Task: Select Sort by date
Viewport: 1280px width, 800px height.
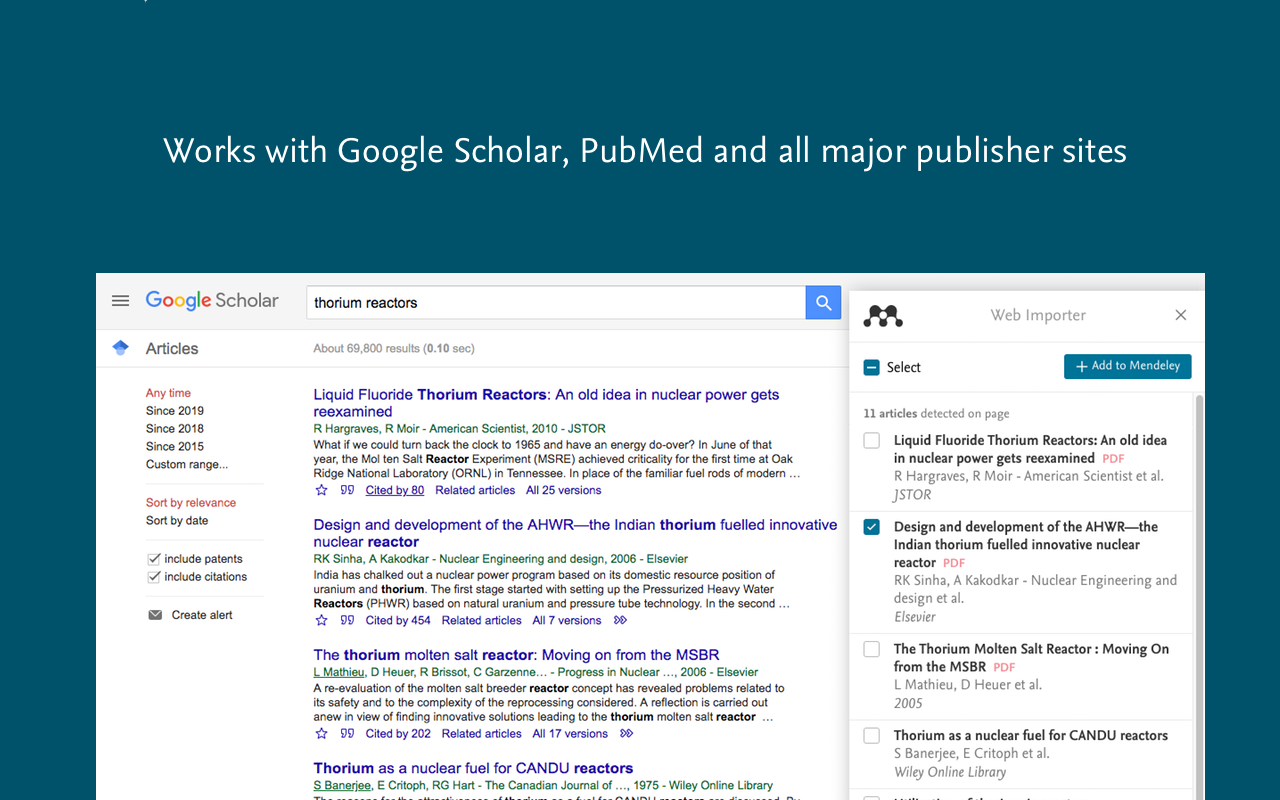Action: pos(177,520)
